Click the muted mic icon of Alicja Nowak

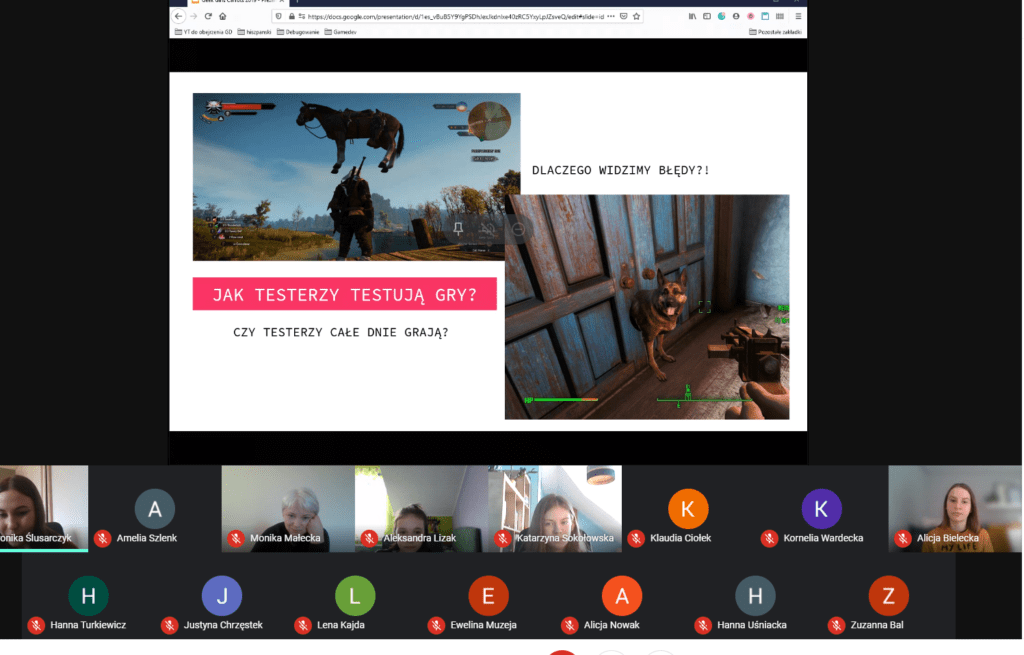tap(569, 626)
